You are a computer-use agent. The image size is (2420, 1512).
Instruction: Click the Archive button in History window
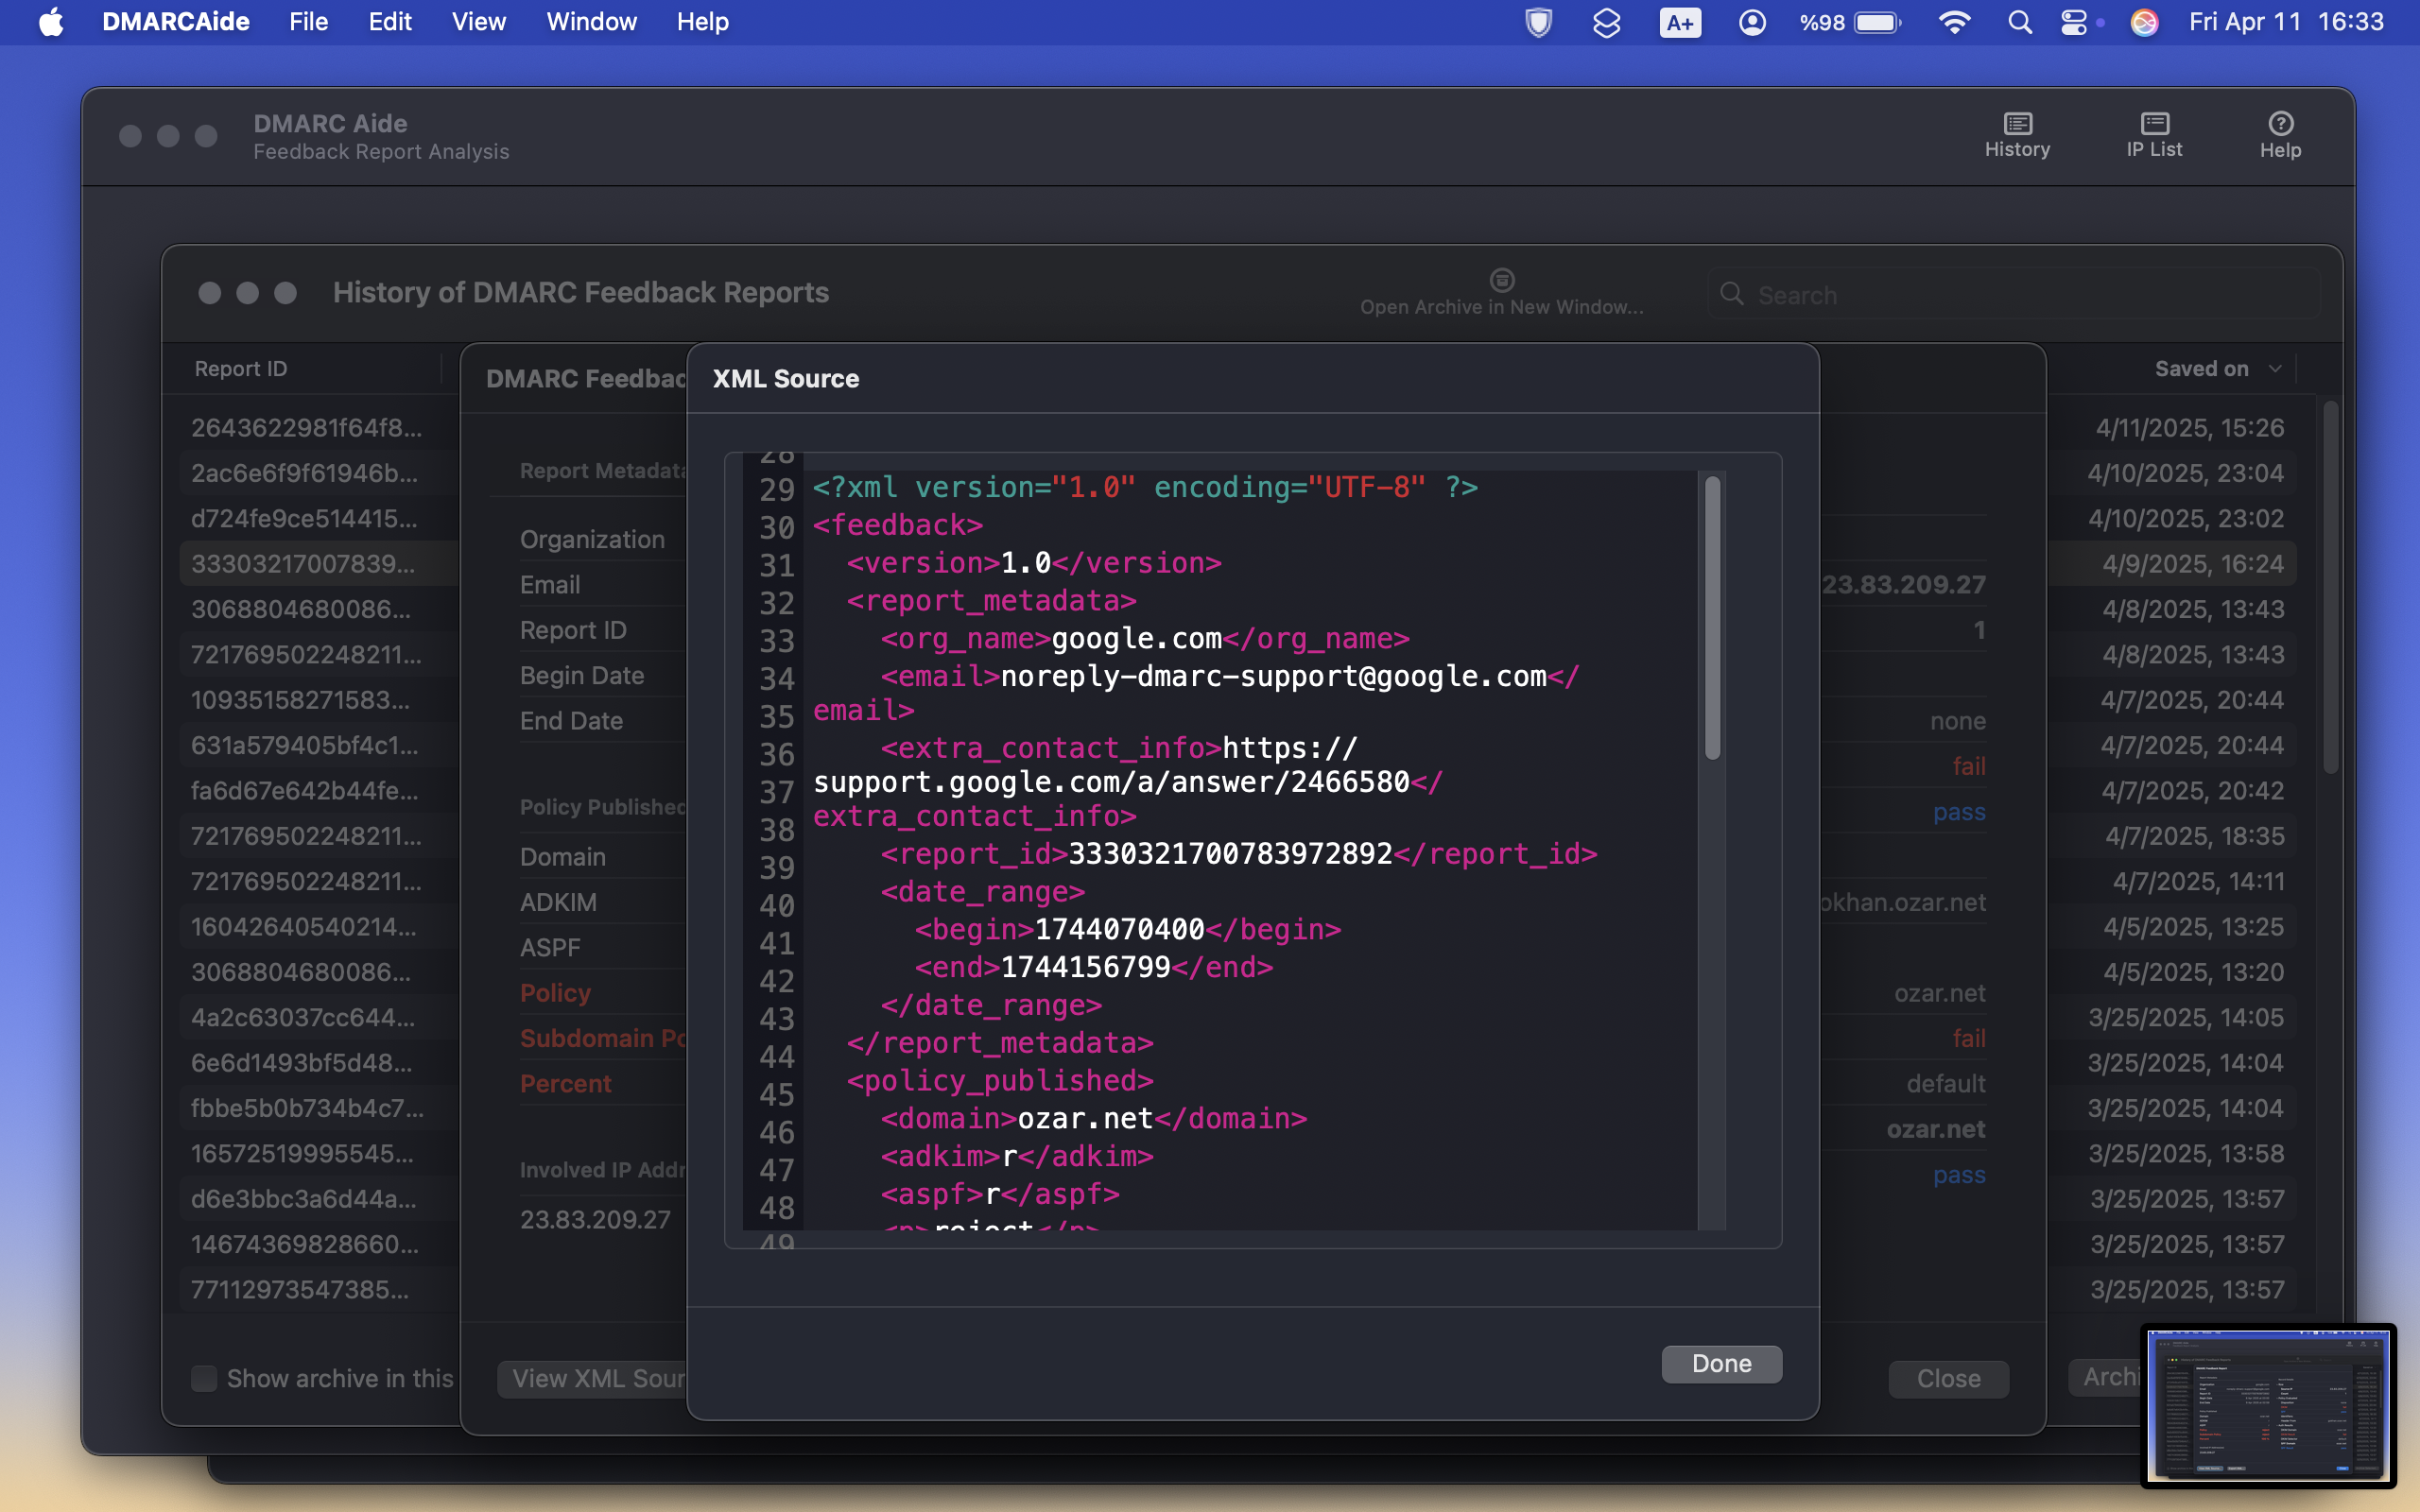point(2105,1377)
